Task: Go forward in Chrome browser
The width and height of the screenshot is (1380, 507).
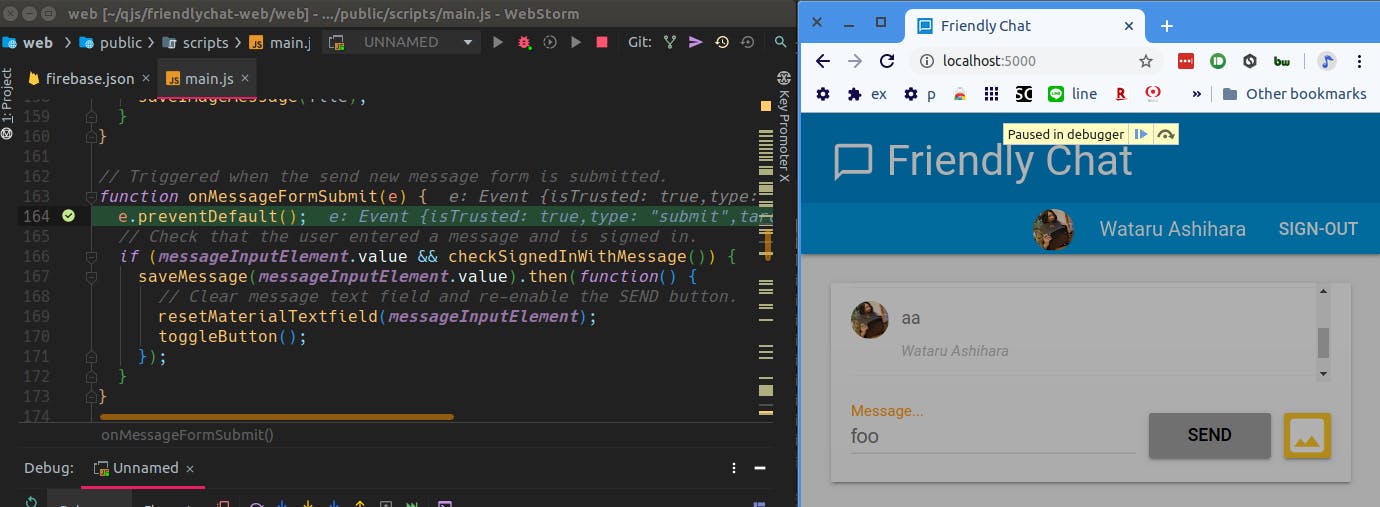Action: pos(855,61)
